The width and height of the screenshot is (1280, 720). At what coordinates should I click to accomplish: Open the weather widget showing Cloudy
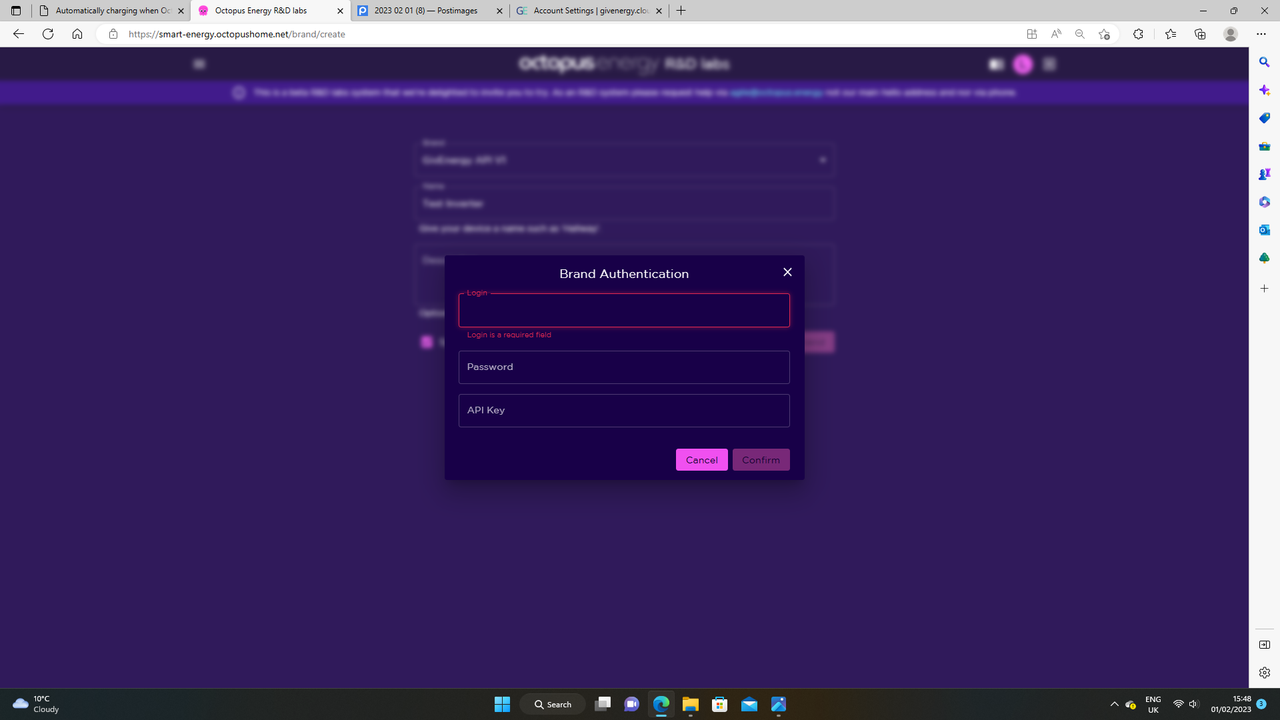click(x=35, y=704)
